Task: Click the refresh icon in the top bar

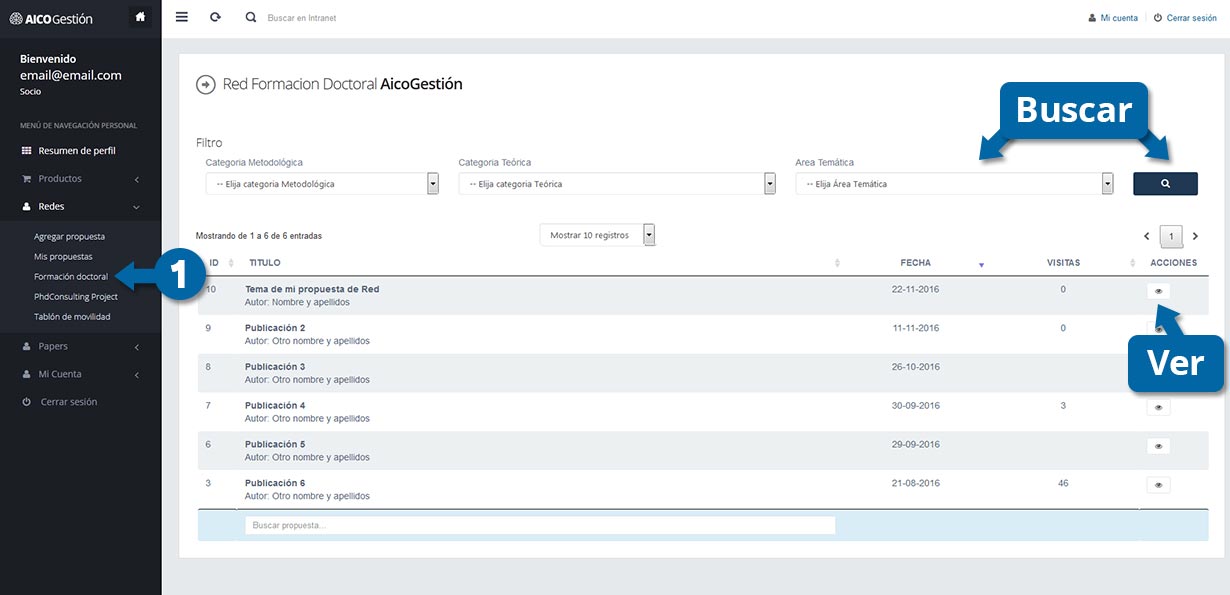Action: click(215, 17)
